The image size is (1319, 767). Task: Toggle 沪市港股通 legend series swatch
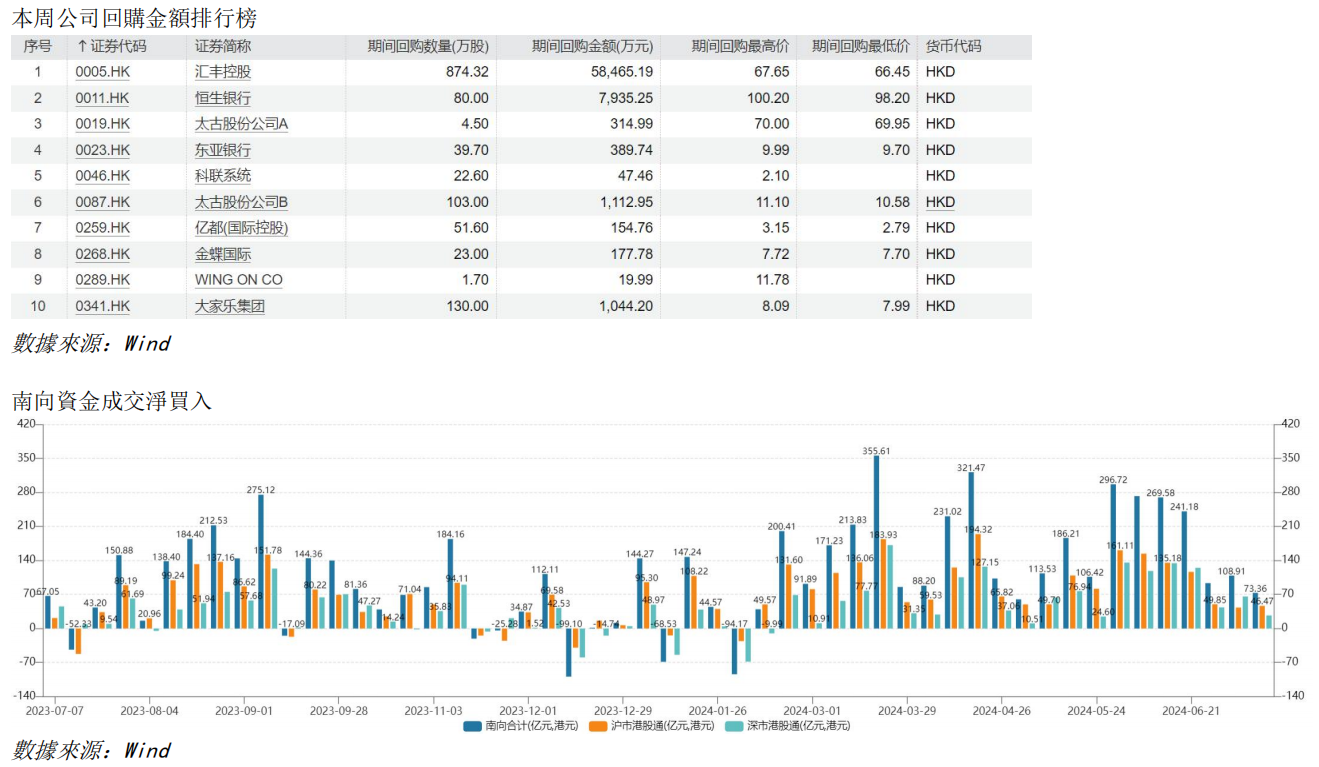click(x=599, y=725)
